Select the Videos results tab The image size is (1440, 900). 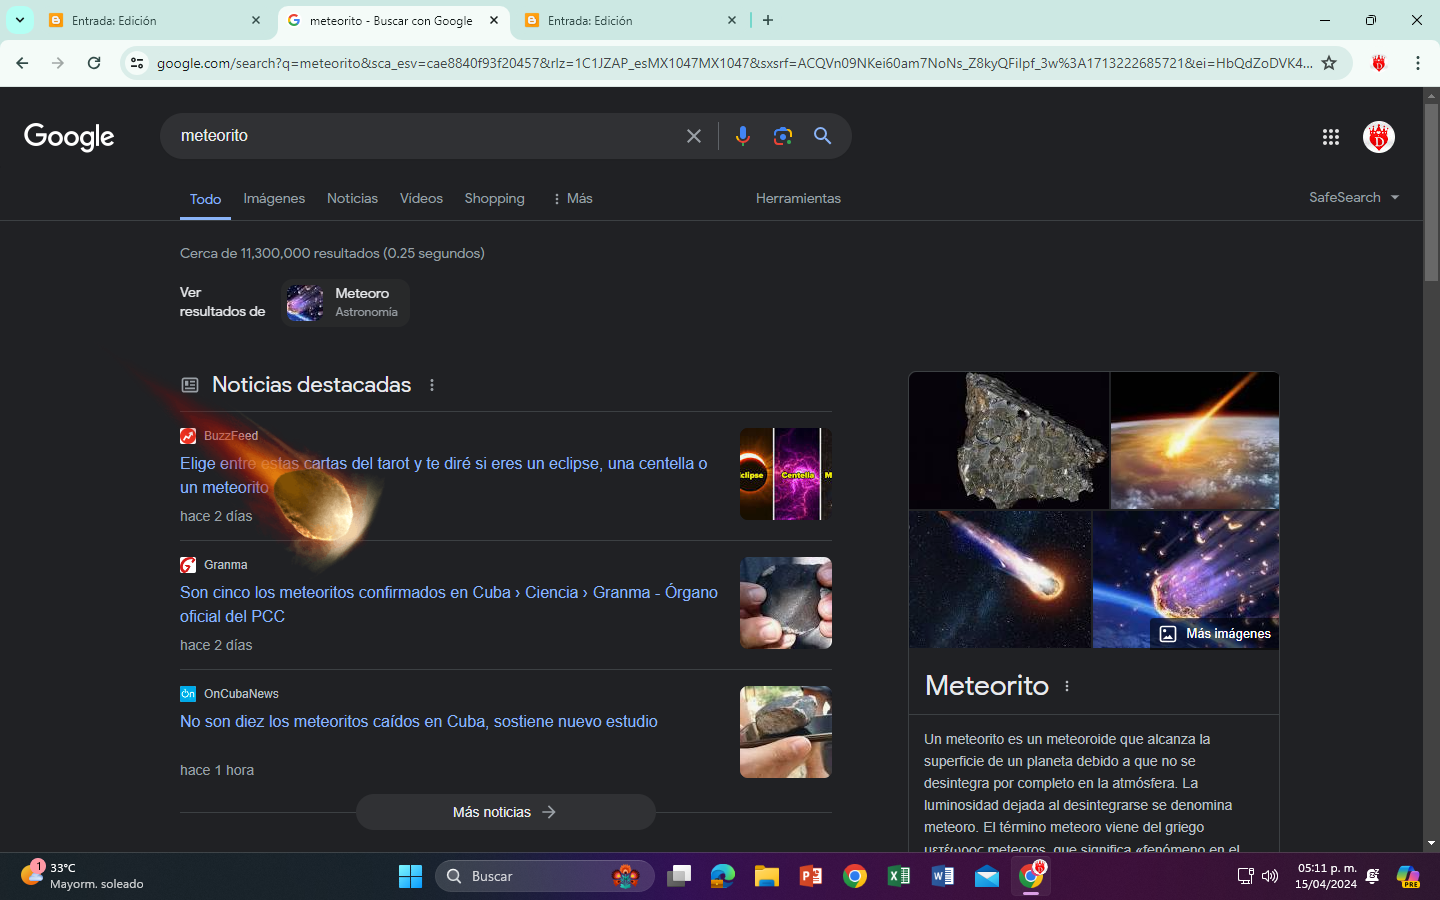[421, 198]
